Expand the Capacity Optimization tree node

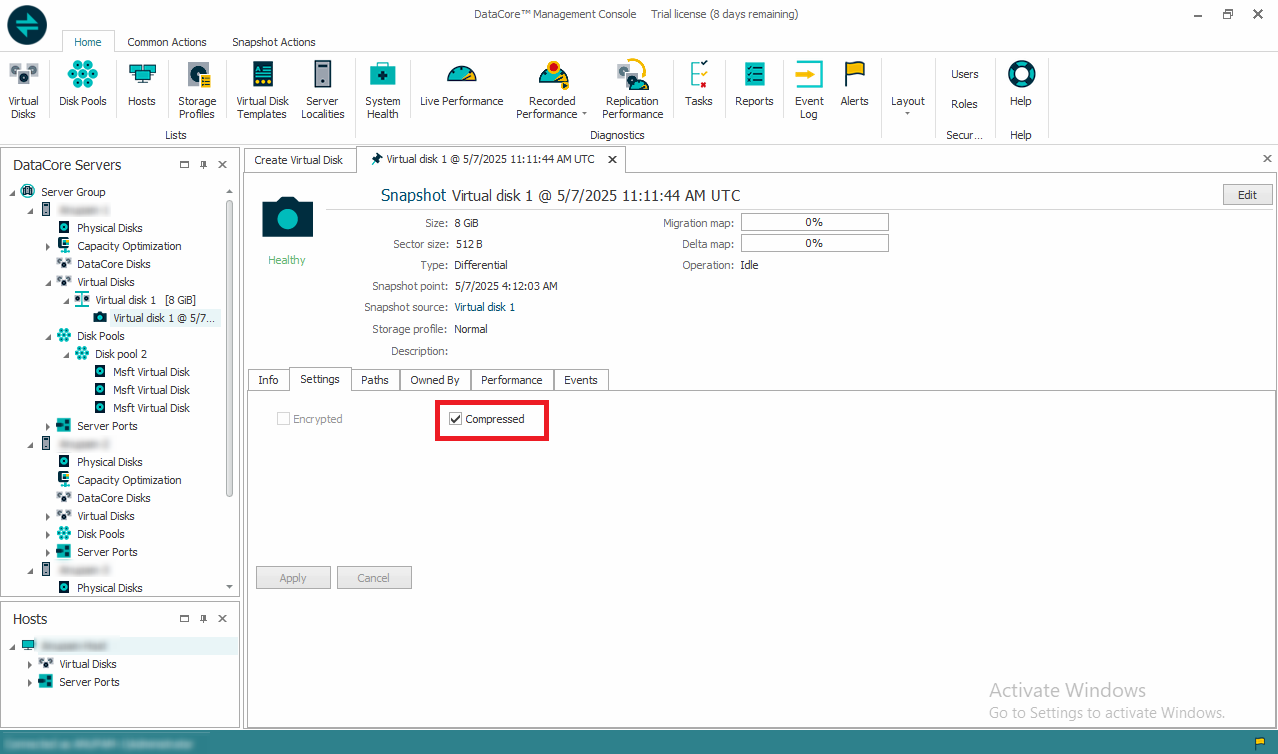[47, 246]
